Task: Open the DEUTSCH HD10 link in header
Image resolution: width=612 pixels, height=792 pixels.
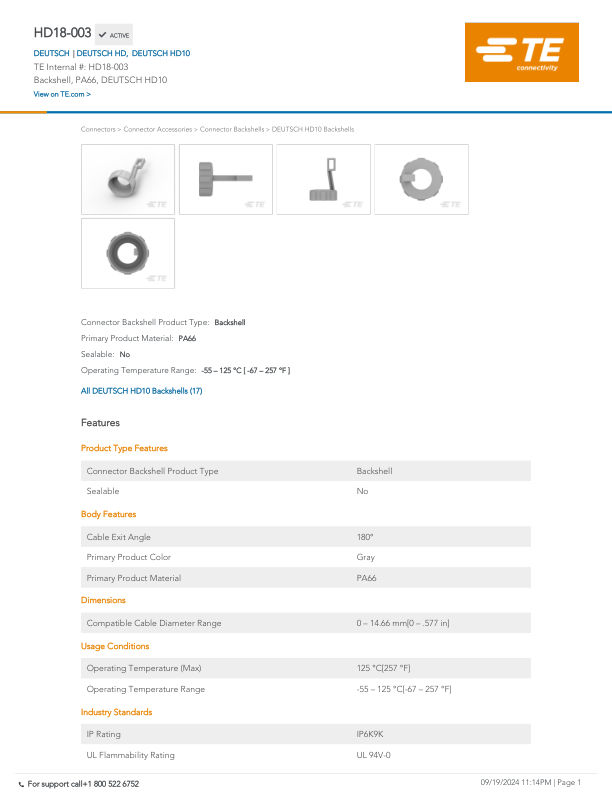Action: (x=161, y=53)
